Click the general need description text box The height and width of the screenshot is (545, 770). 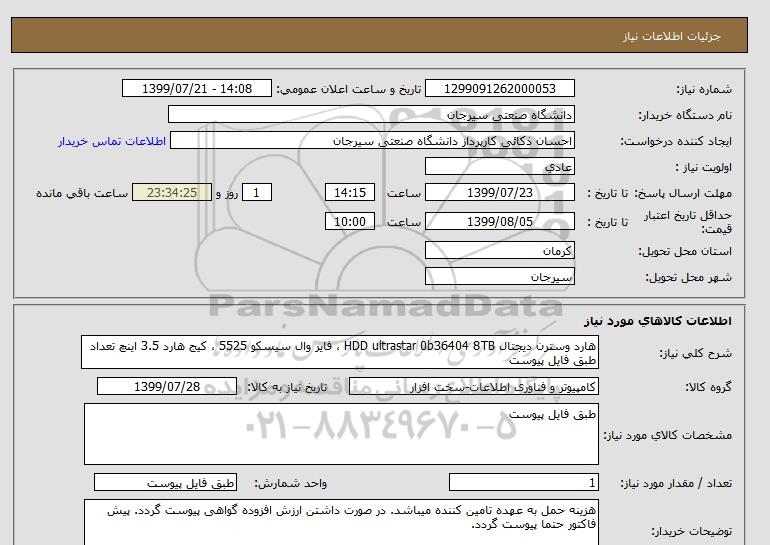pyautogui.click(x=340, y=352)
